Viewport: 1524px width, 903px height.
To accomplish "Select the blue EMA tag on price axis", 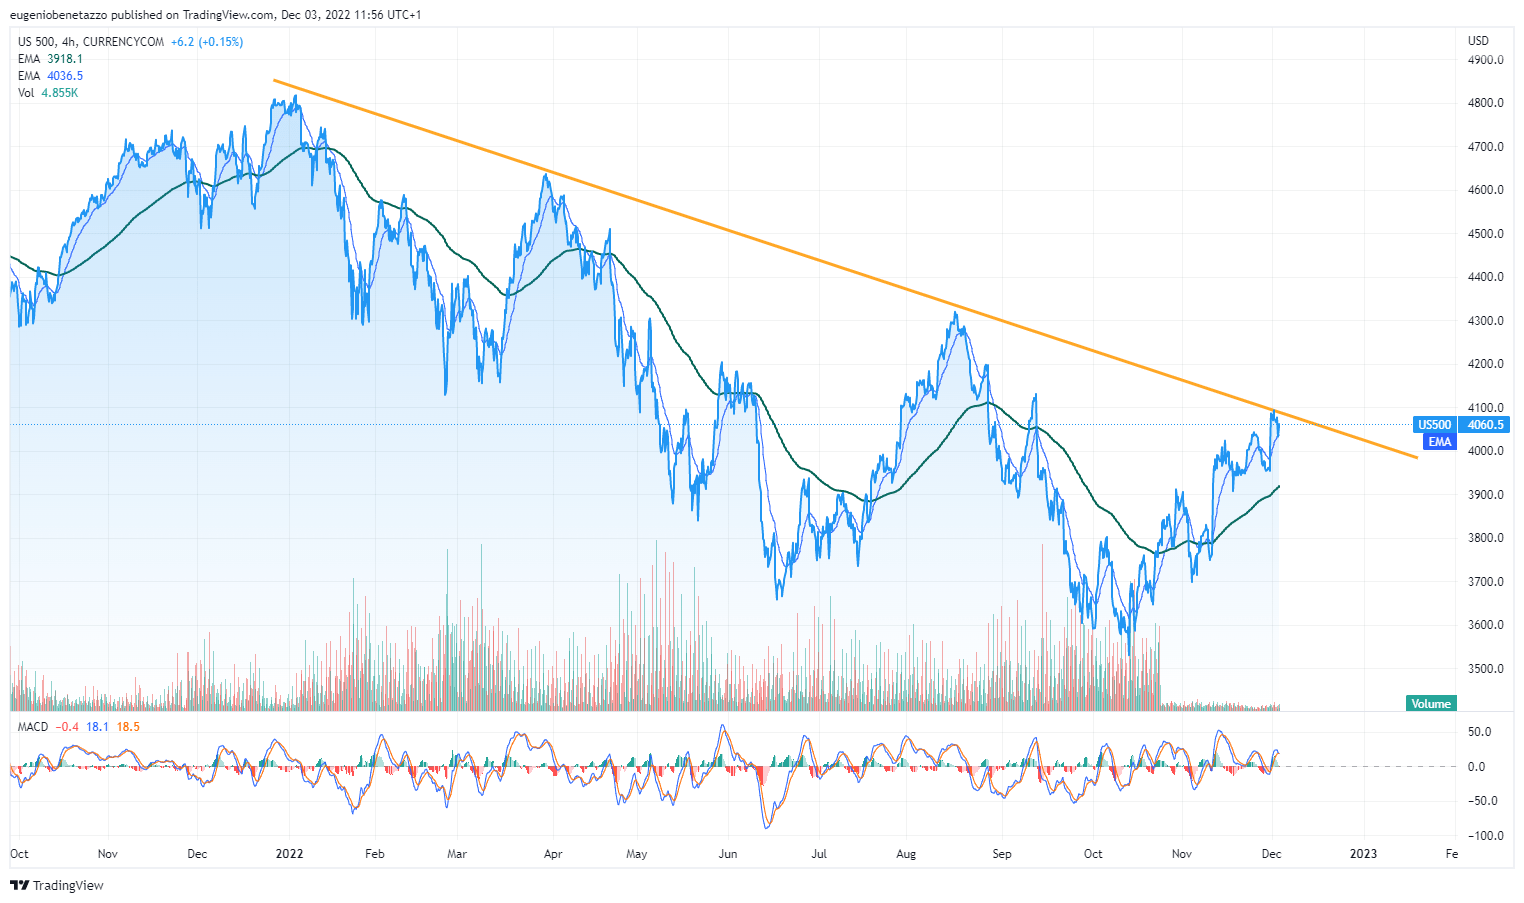I will tap(1439, 441).
